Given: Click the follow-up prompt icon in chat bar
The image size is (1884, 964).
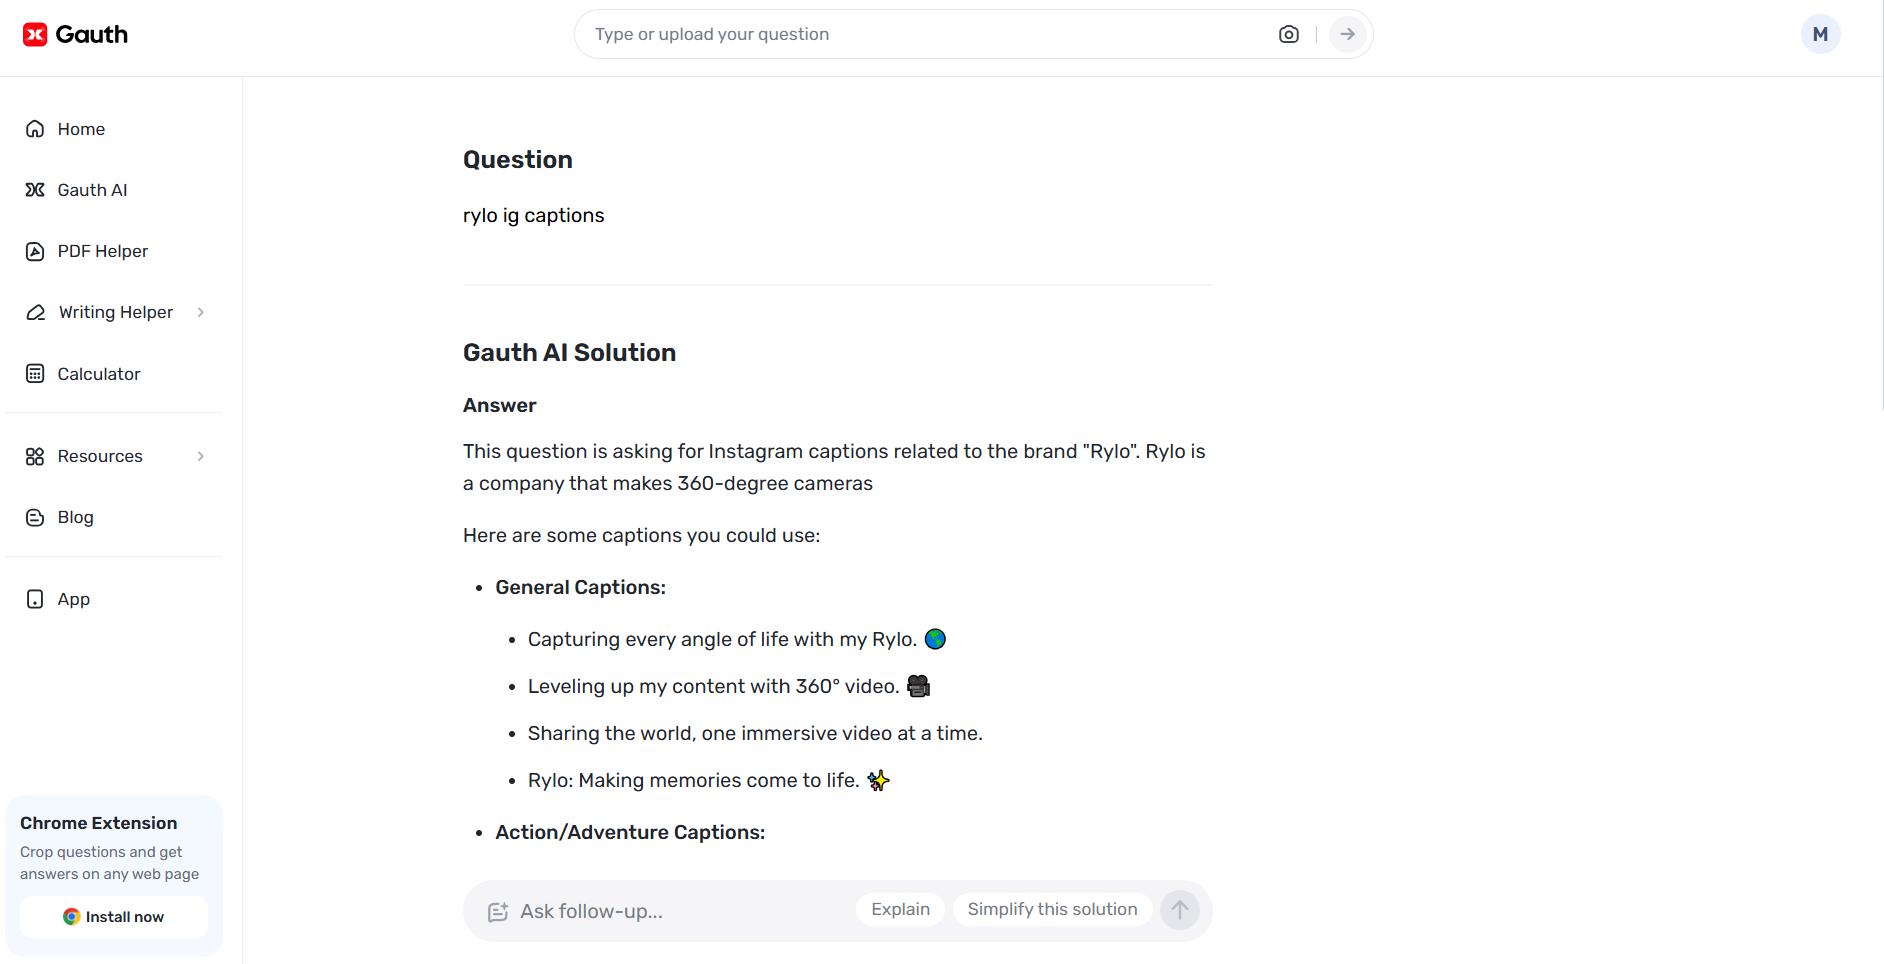Looking at the screenshot, I should click(499, 911).
